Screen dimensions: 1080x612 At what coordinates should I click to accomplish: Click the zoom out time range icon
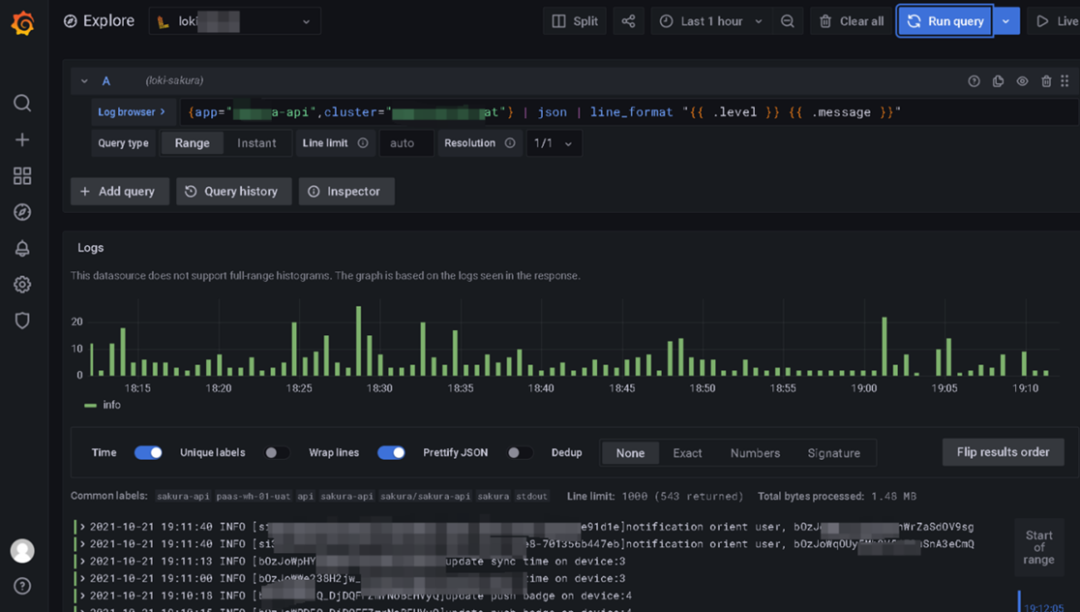pos(788,21)
